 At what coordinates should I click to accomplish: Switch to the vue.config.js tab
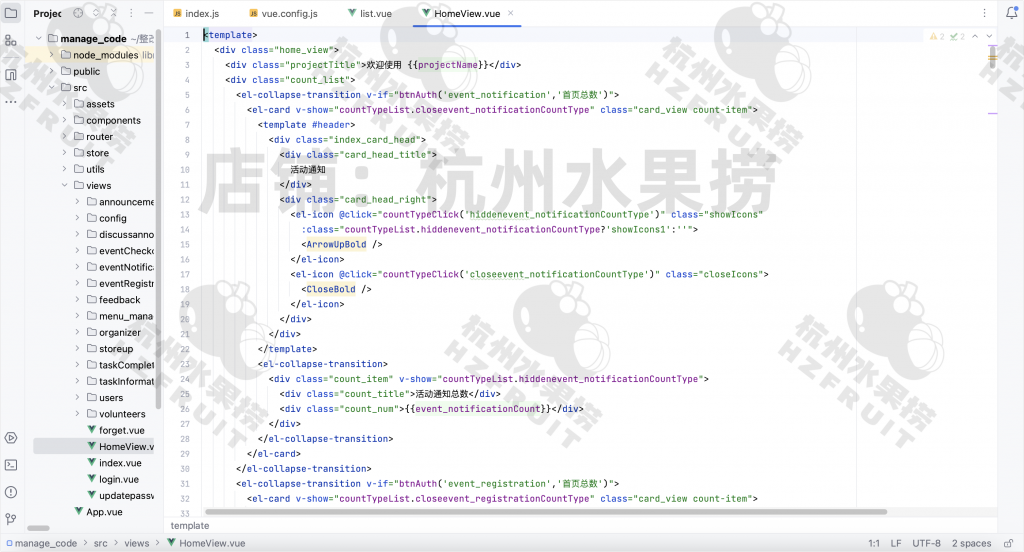click(283, 13)
